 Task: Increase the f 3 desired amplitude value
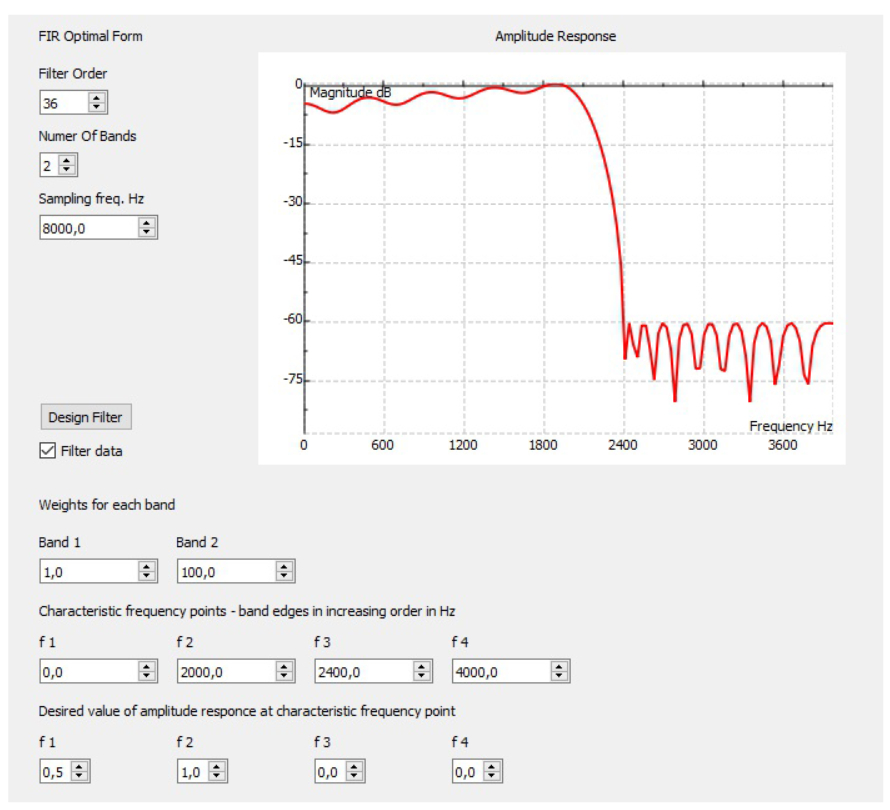click(x=356, y=767)
